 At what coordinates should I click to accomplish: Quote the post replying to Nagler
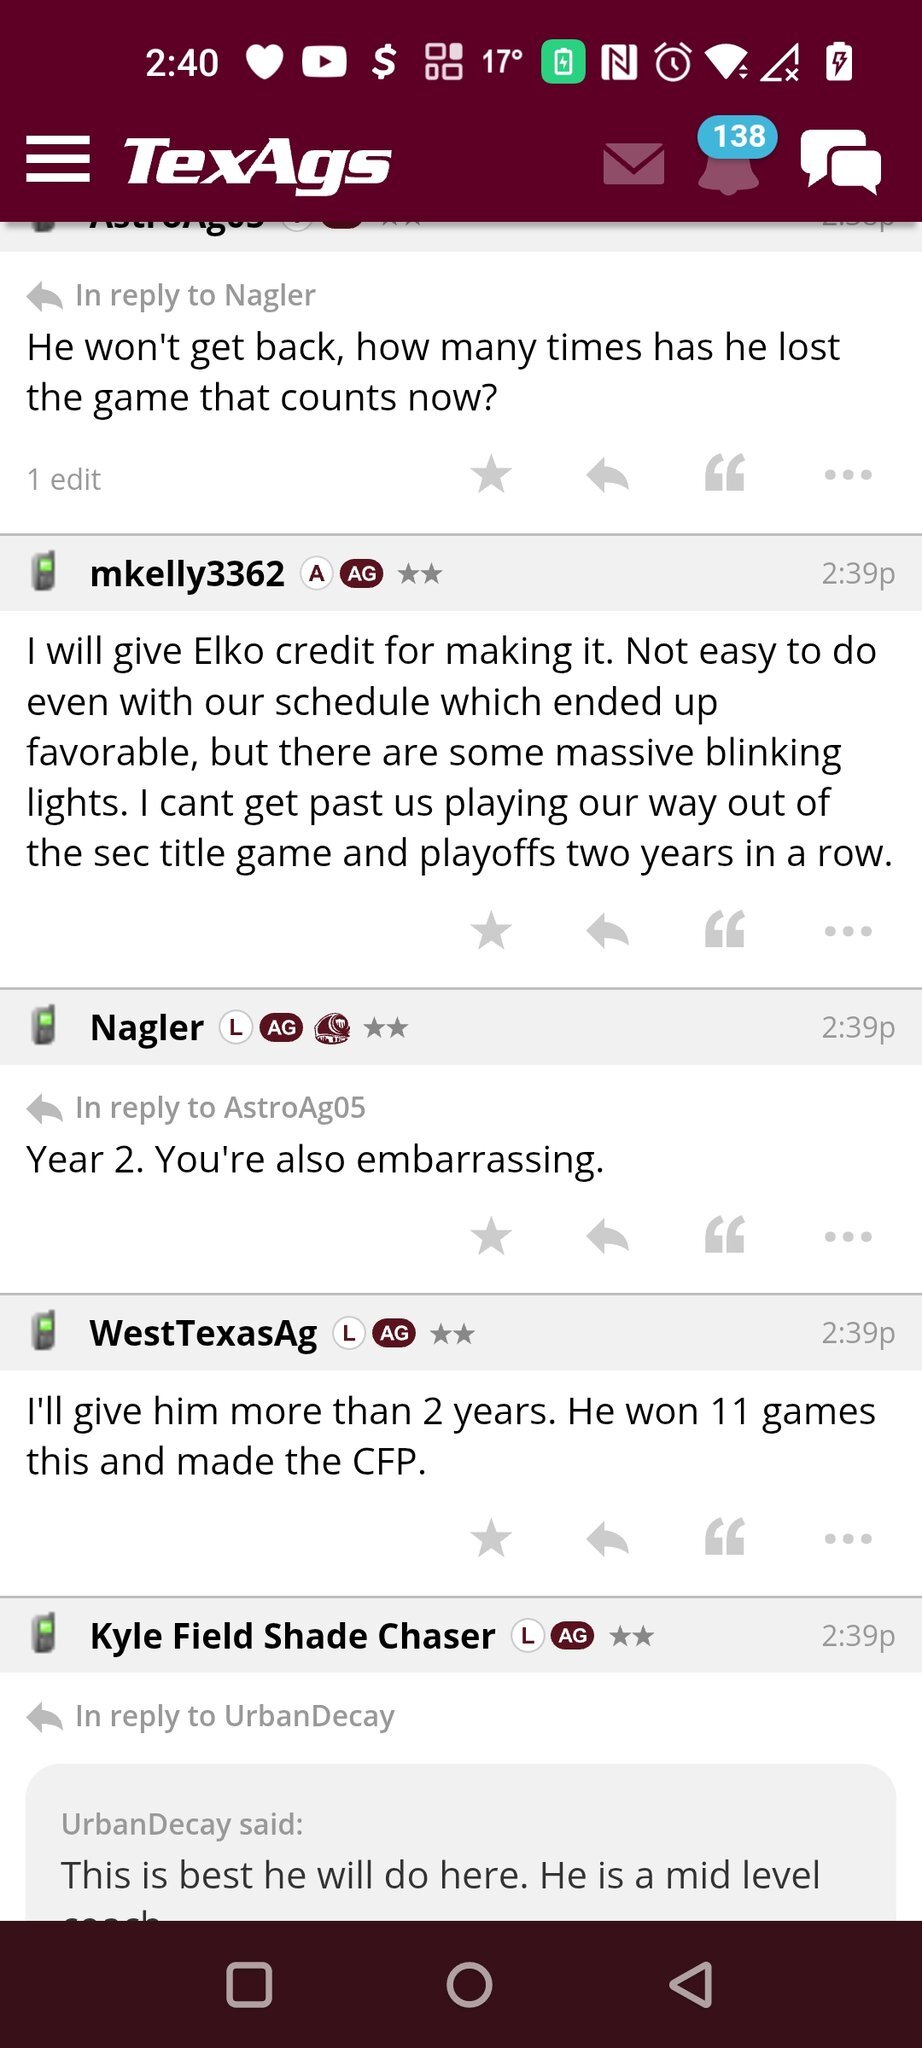click(725, 475)
